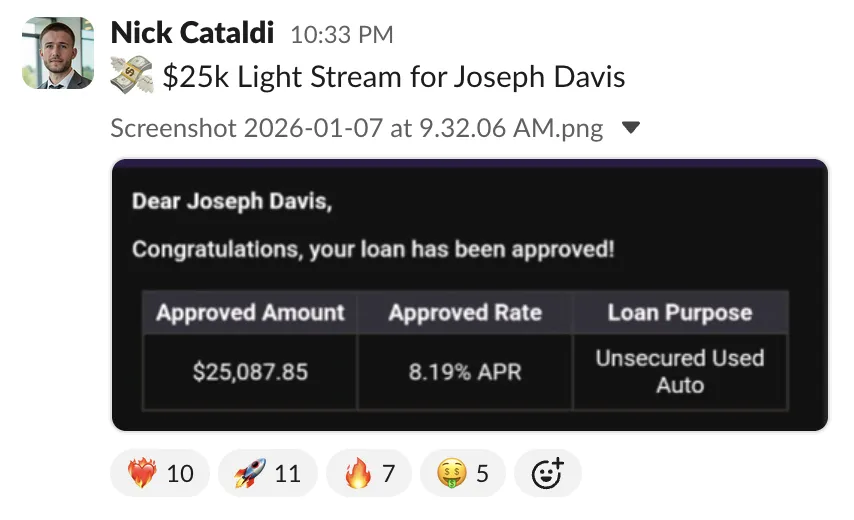Click the flame emoji icon

[358, 473]
